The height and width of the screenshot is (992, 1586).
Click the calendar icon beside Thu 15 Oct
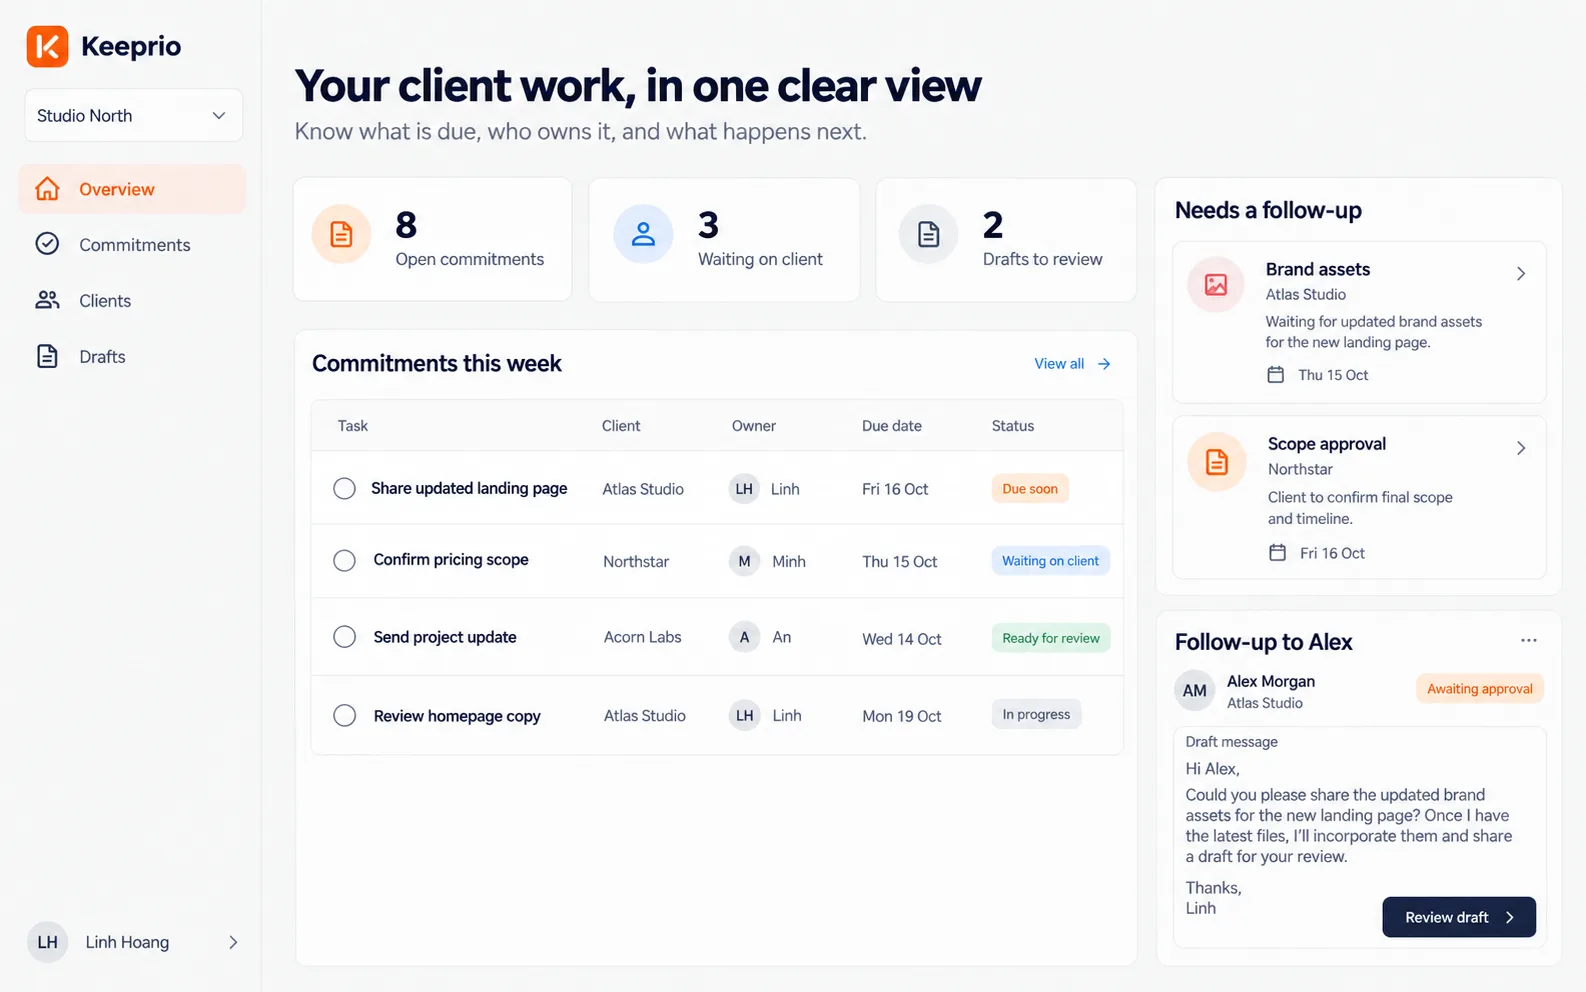(x=1275, y=375)
